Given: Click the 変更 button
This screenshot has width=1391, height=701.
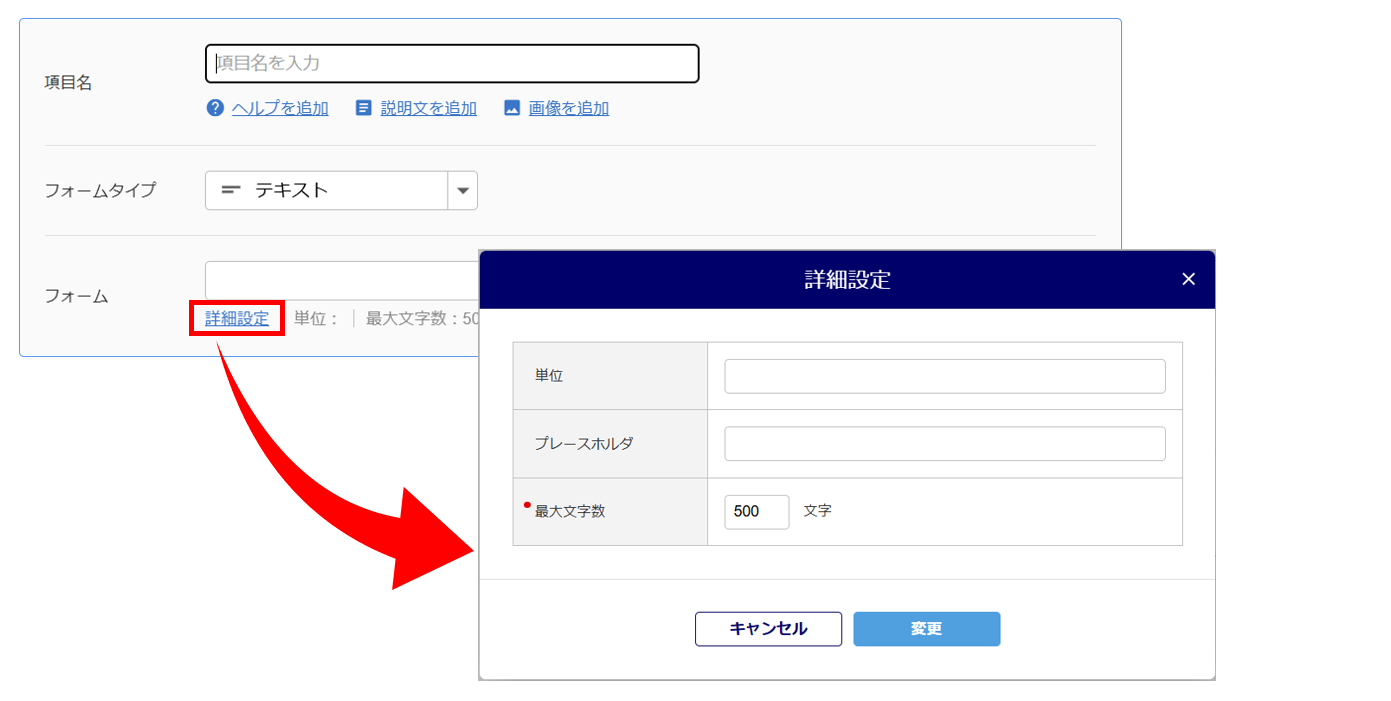Looking at the screenshot, I should click(927, 629).
